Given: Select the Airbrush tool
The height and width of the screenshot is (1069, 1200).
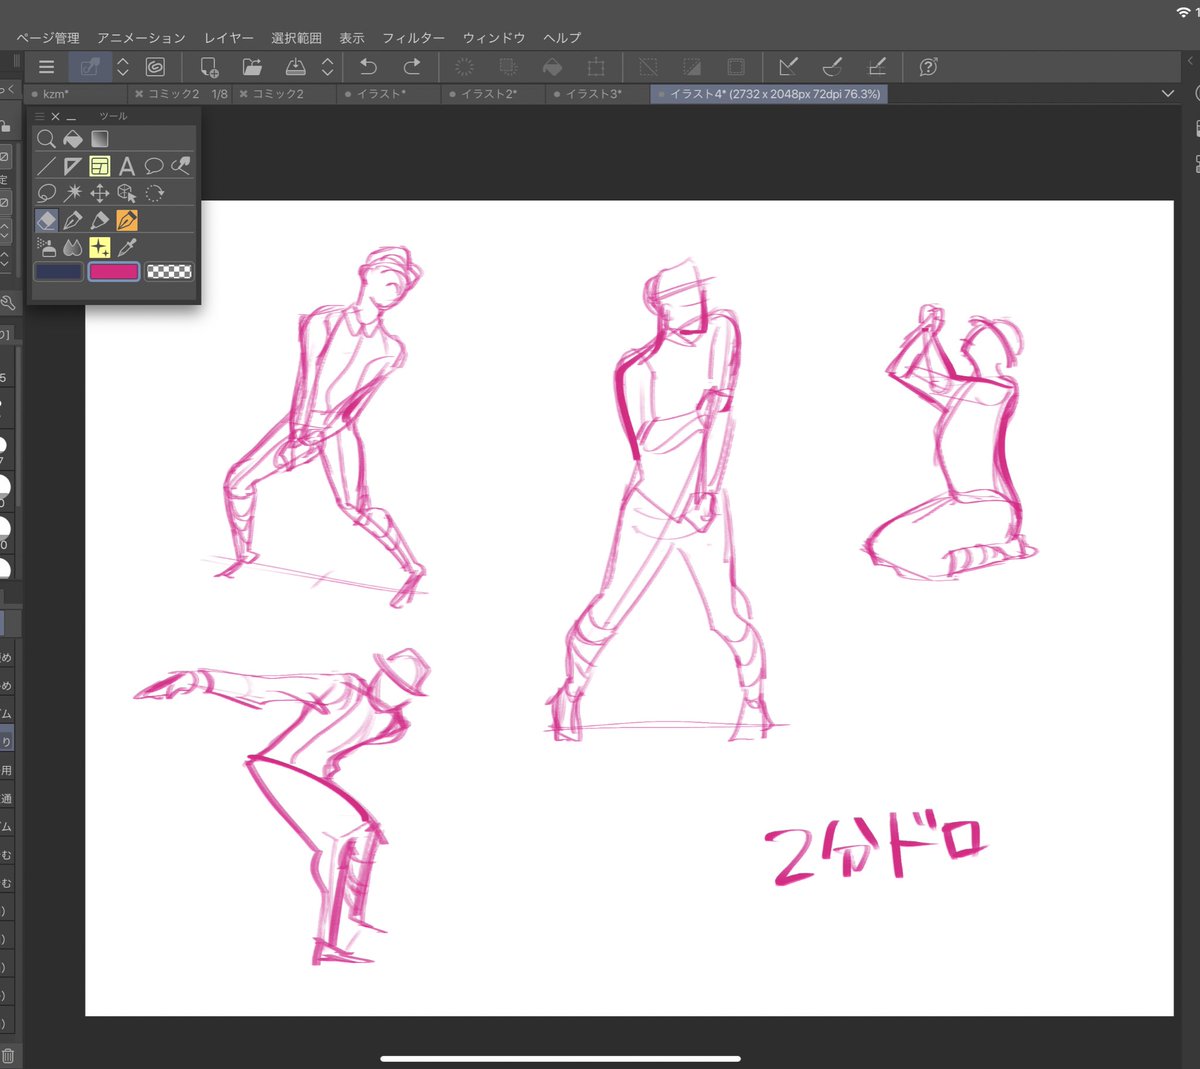Looking at the screenshot, I should coord(46,247).
